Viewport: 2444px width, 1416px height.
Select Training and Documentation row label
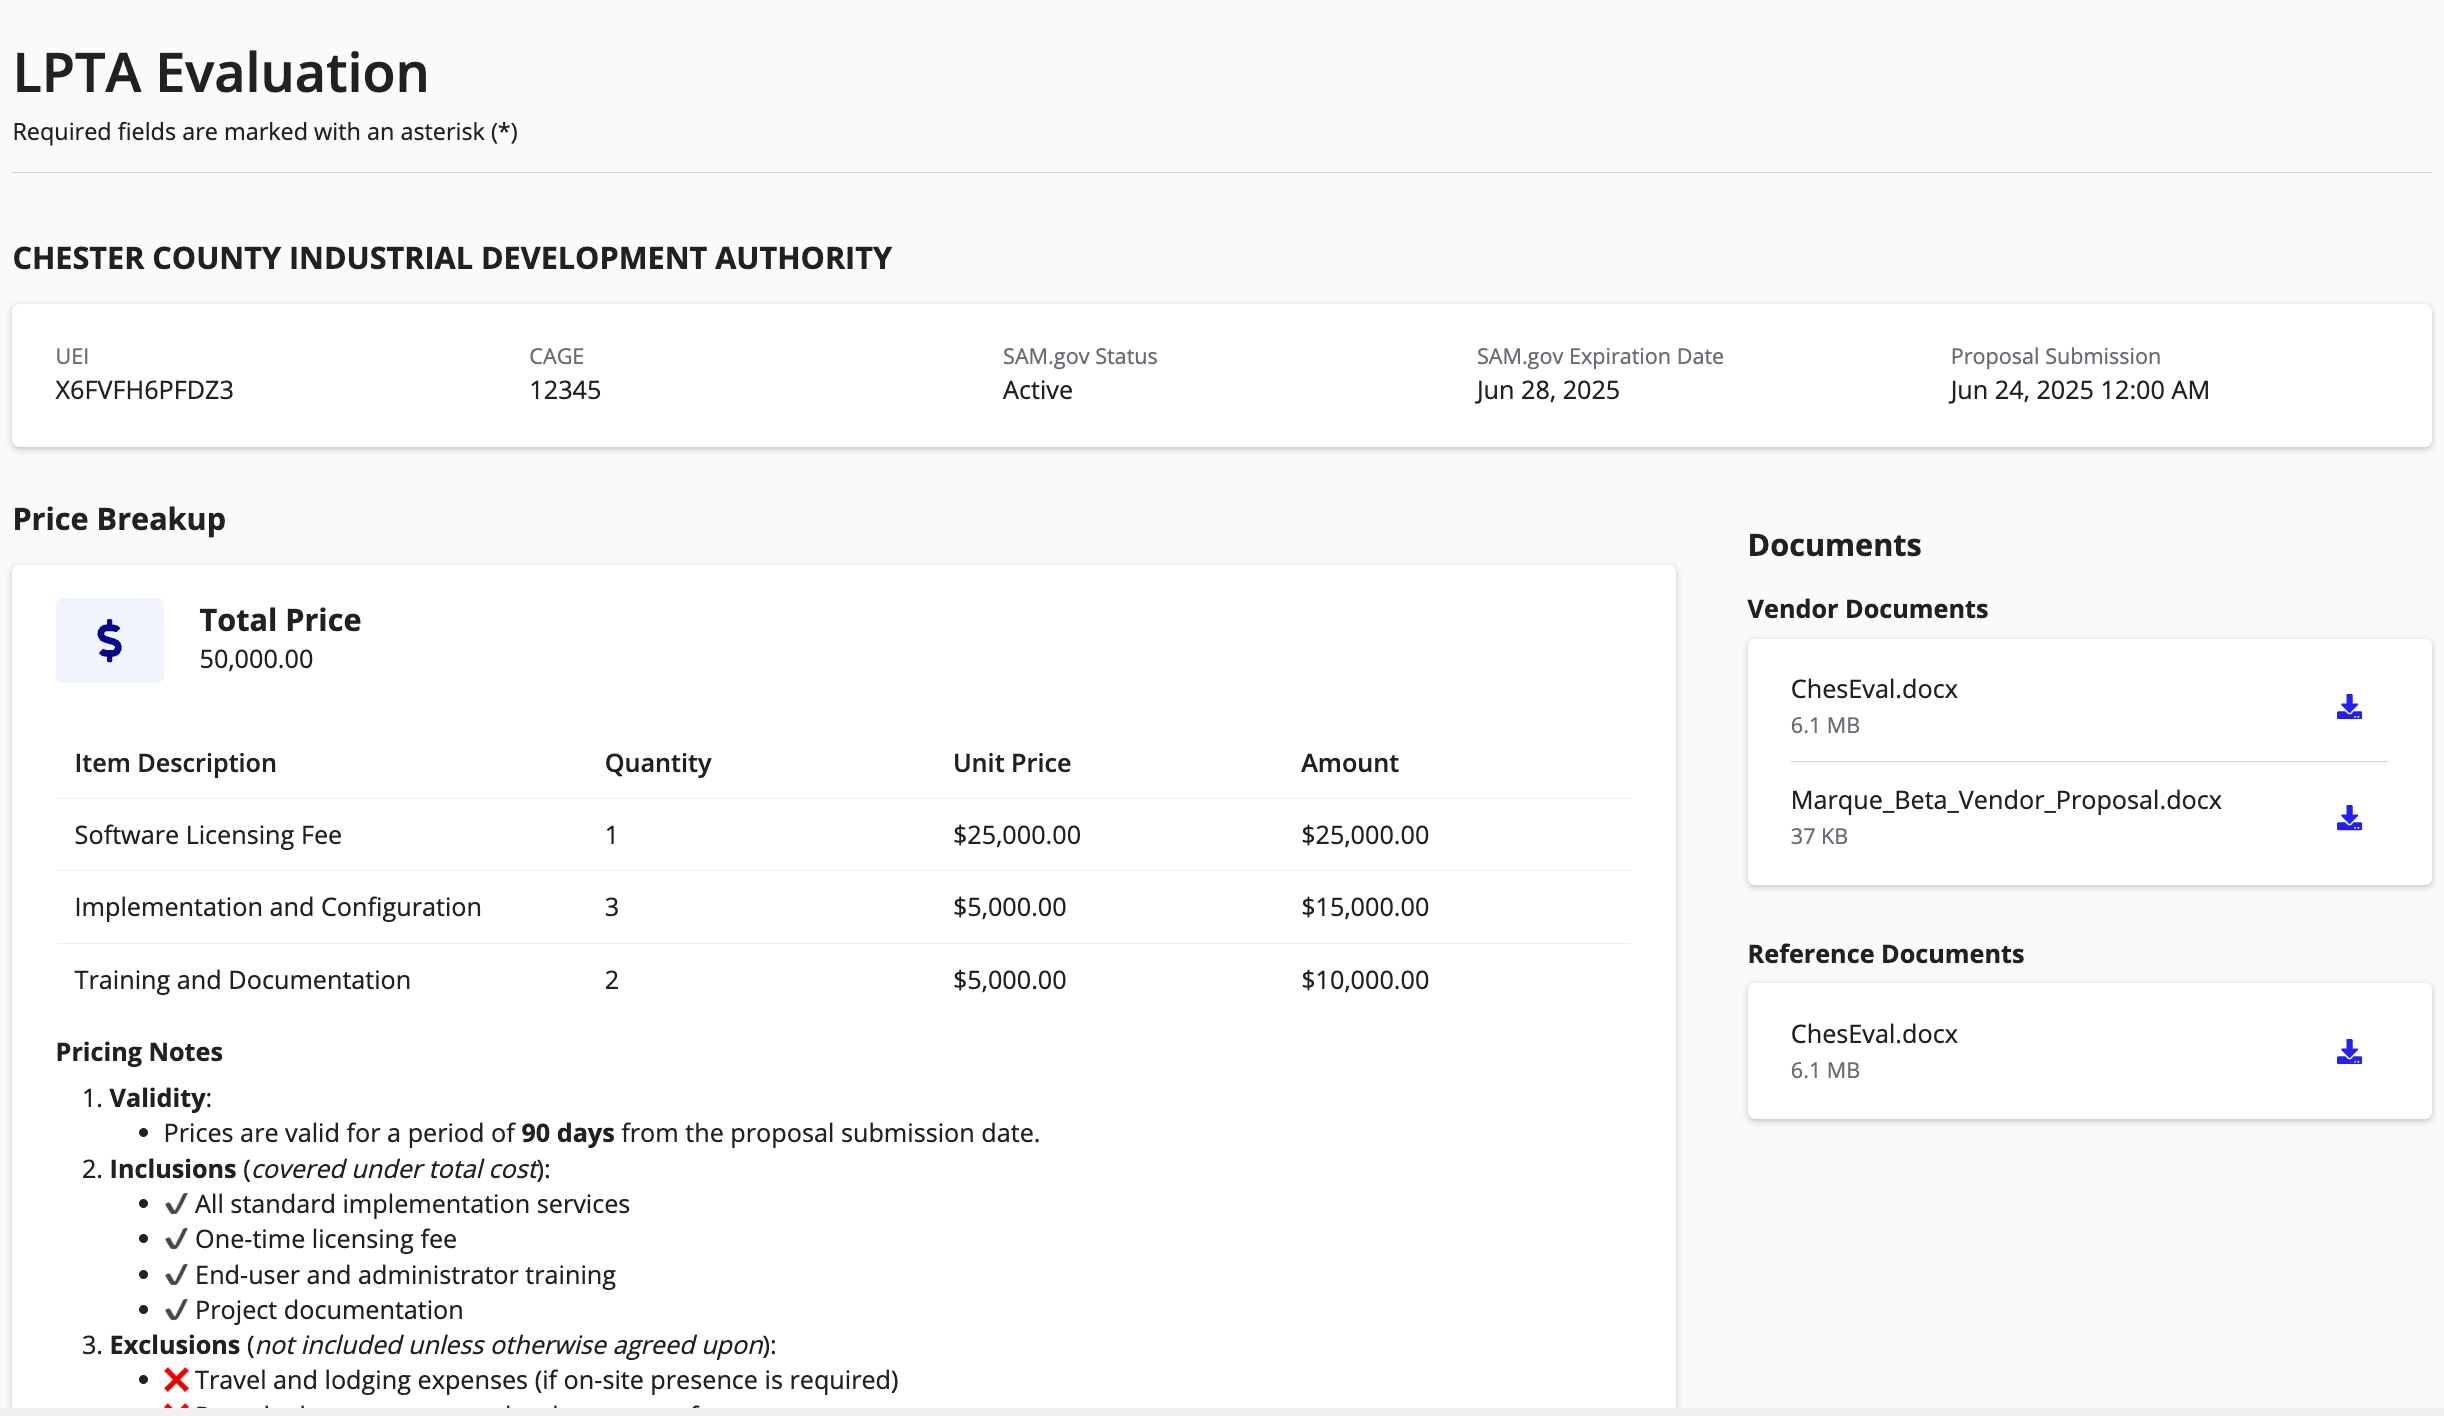tap(242, 980)
